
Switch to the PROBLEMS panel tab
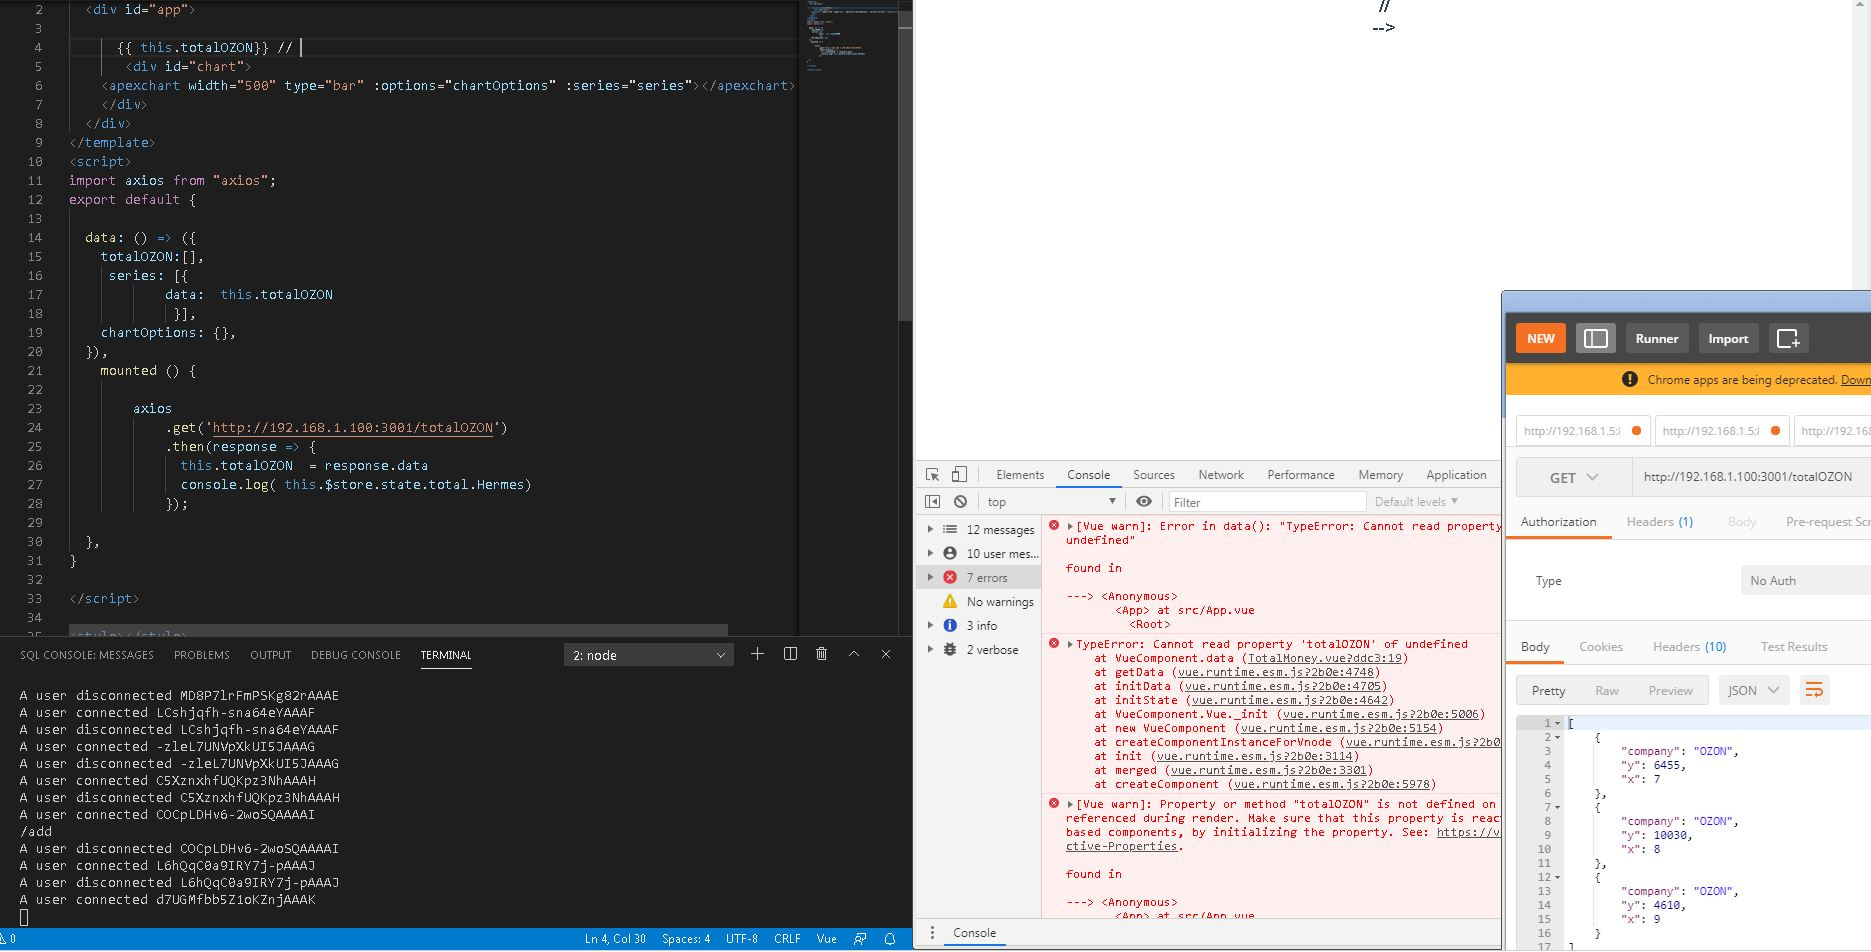(202, 655)
